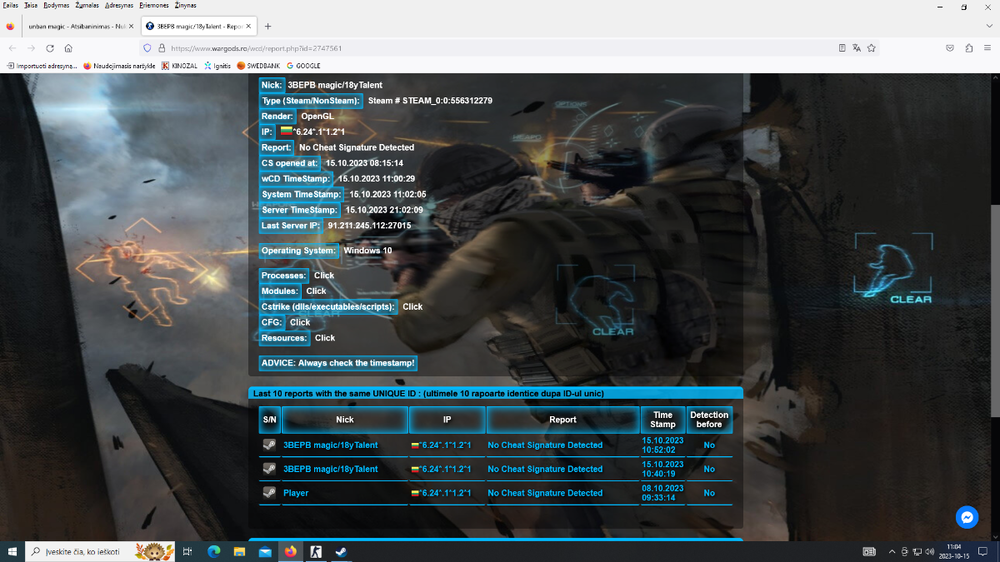Click the browser forward arrow
Viewport: 1000px width, 562px height.
click(31, 48)
